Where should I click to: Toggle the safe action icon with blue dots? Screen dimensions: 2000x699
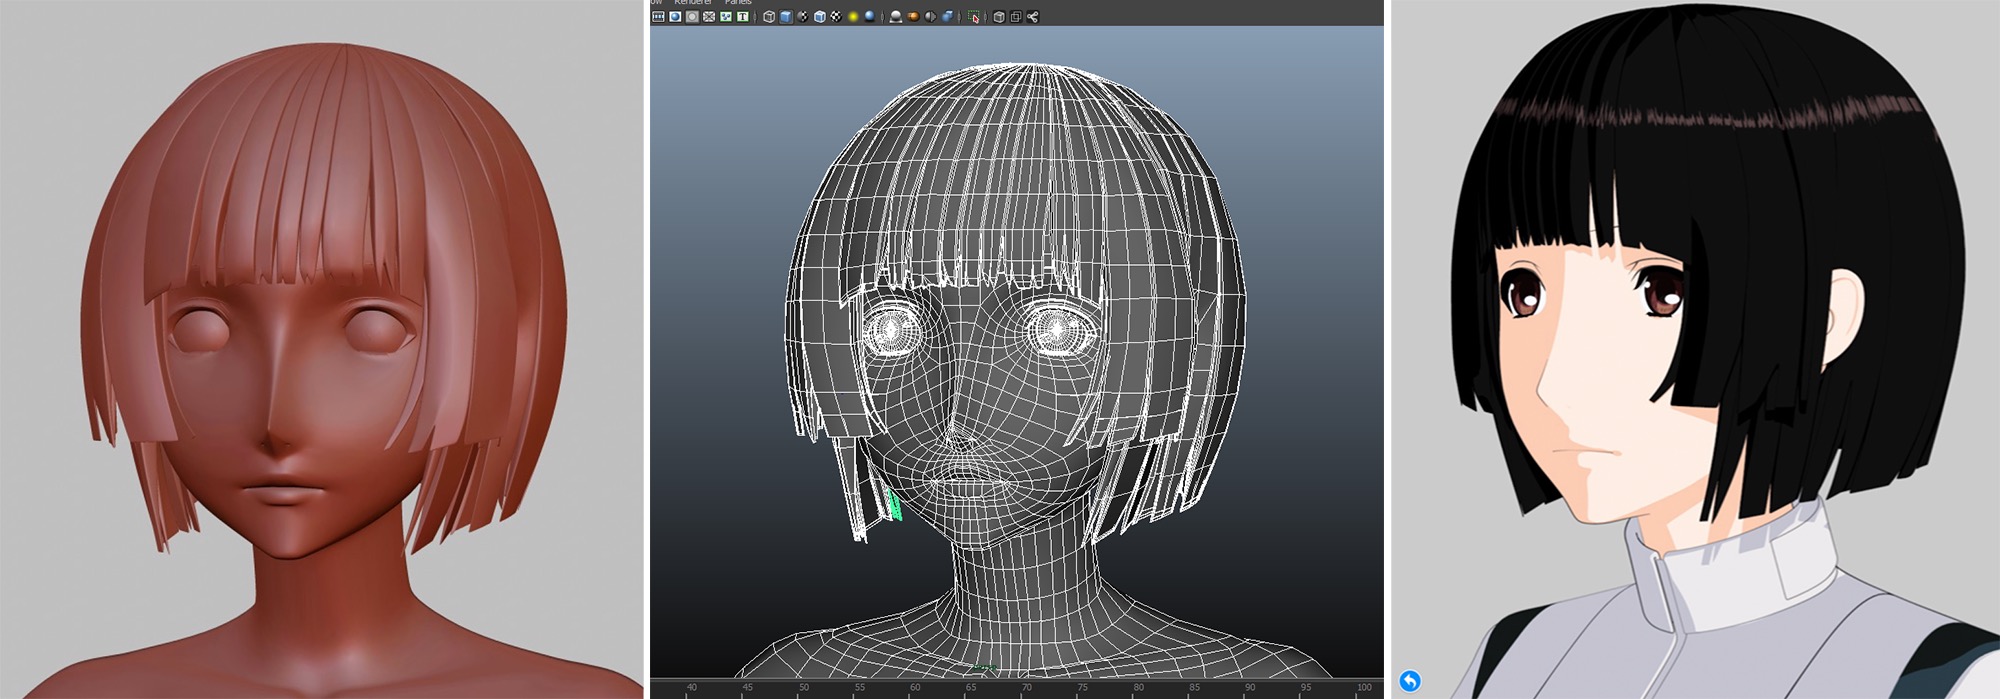coord(726,16)
